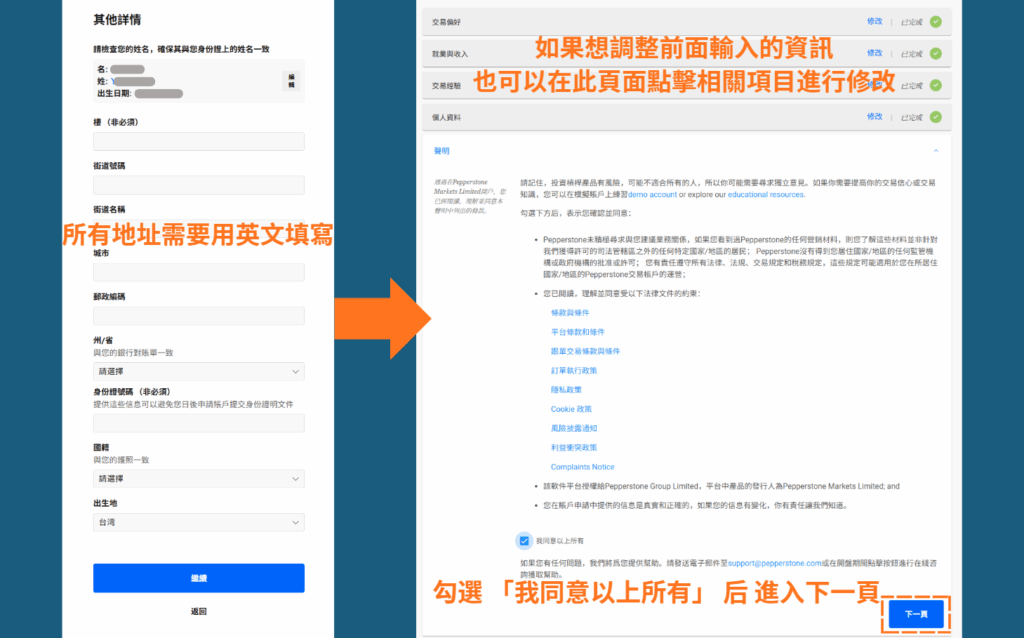Click the 返回 link below 繼續
This screenshot has width=1024, height=638.
[198, 613]
